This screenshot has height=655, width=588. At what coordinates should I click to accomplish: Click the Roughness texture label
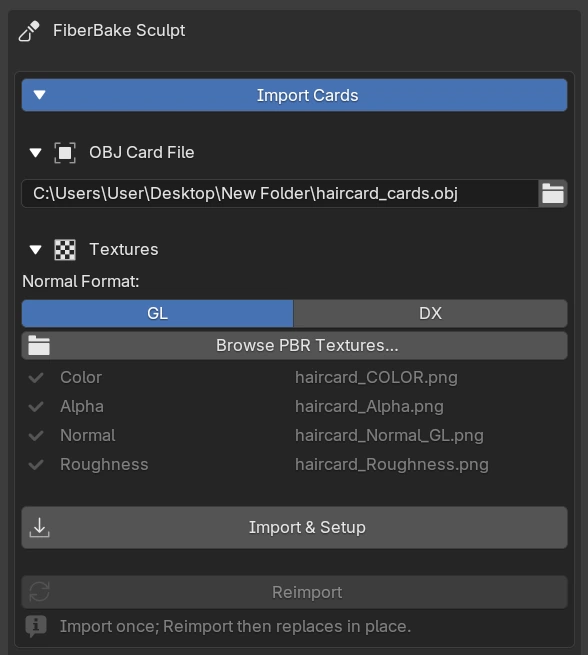click(104, 465)
